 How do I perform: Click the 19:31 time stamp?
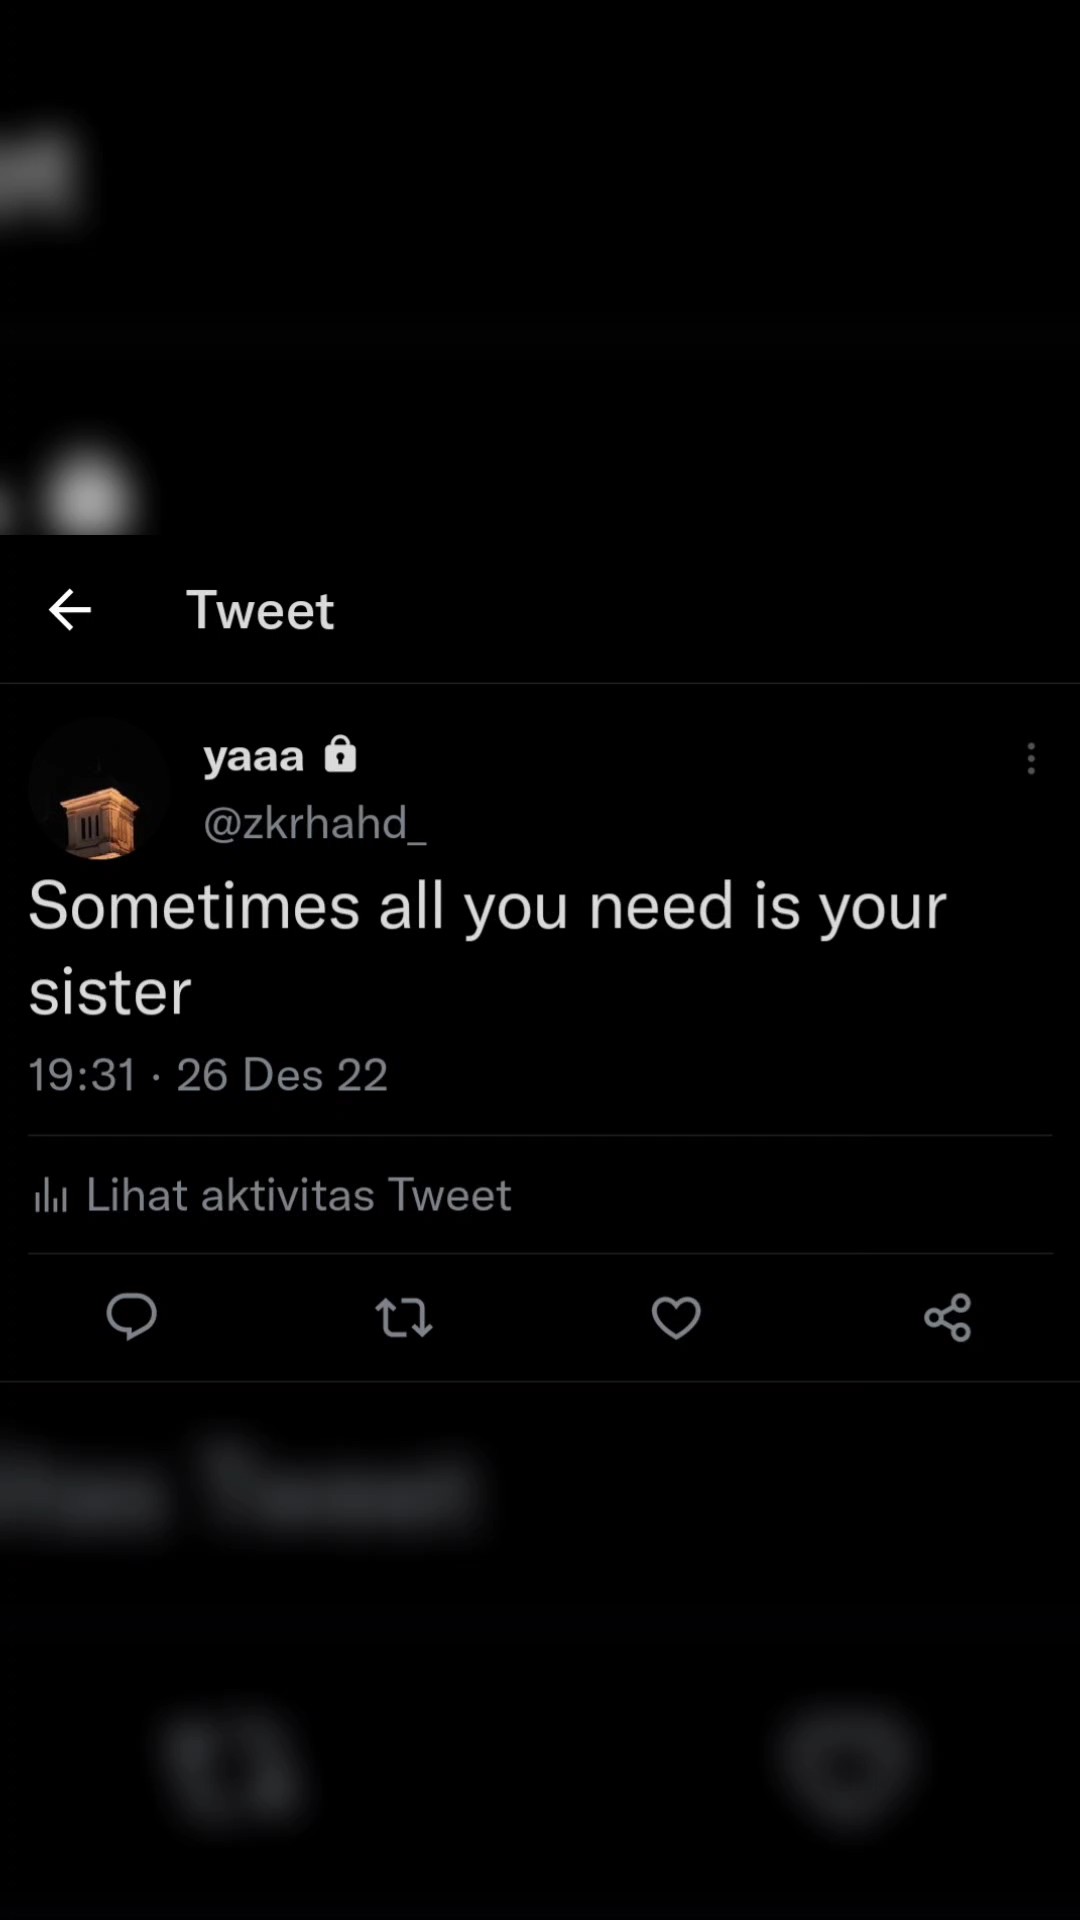coord(82,1075)
